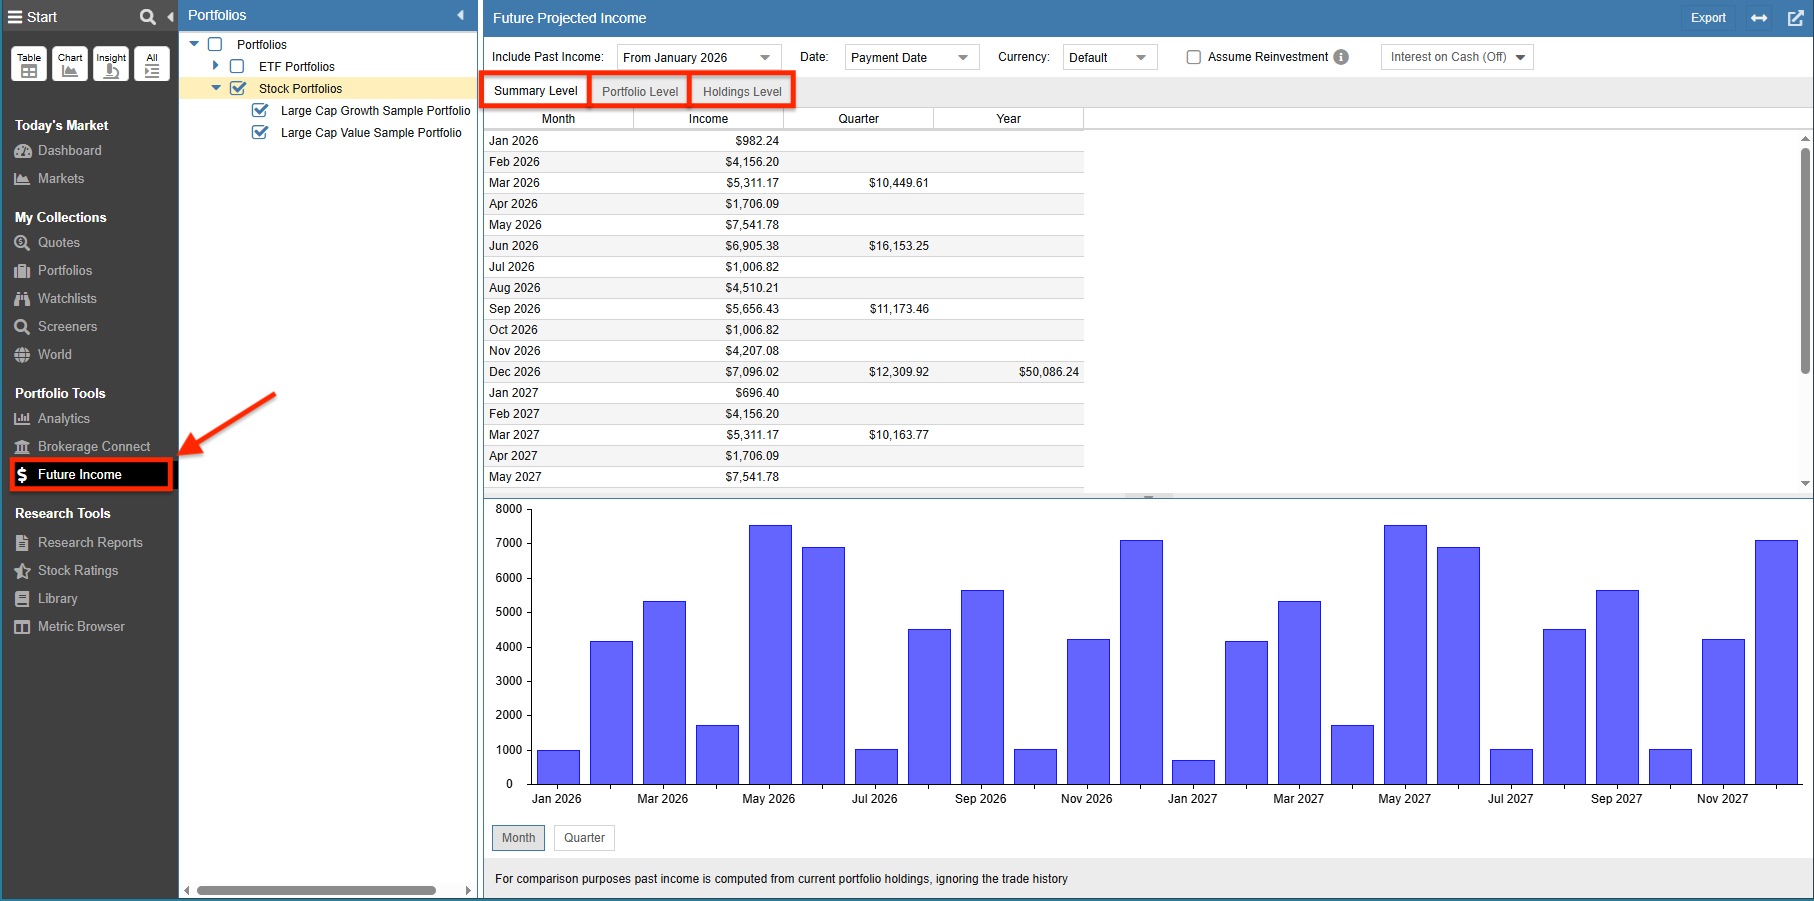The width and height of the screenshot is (1814, 901).
Task: Collapse the root Portfolios tree node
Action: (x=195, y=44)
